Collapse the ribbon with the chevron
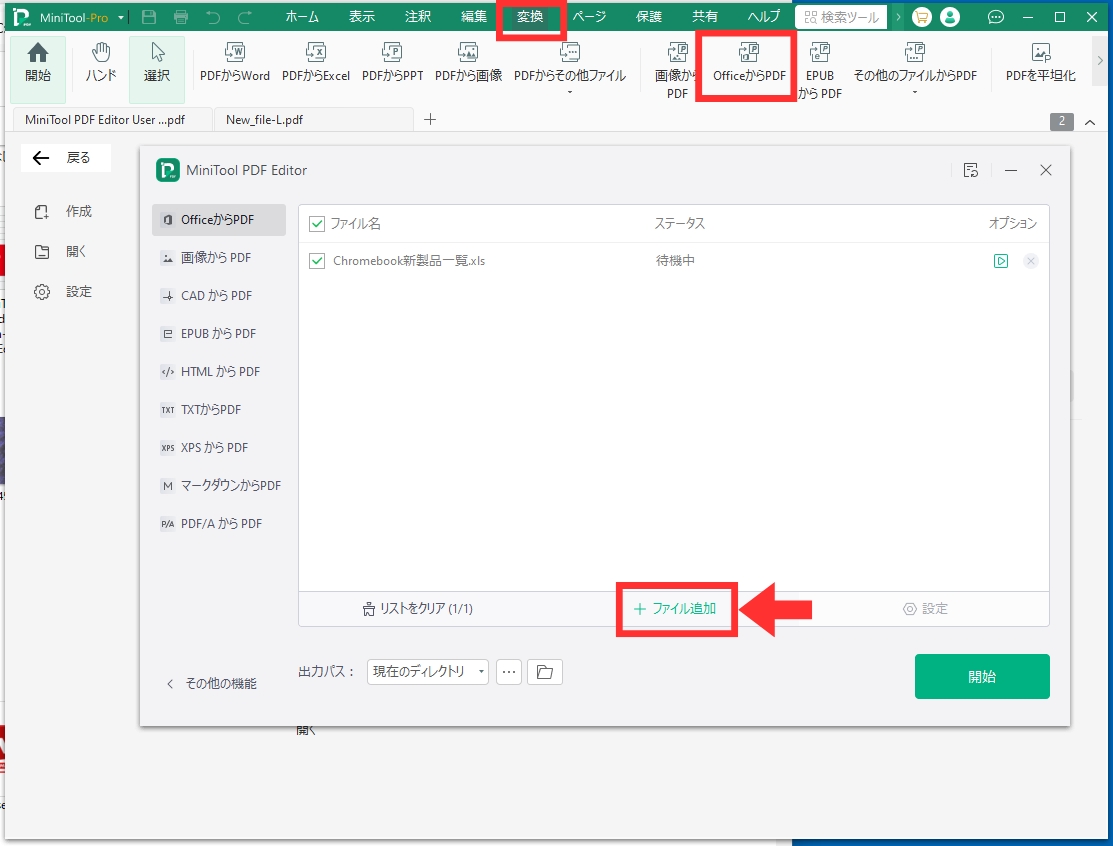The width and height of the screenshot is (1113, 846). tap(1090, 122)
